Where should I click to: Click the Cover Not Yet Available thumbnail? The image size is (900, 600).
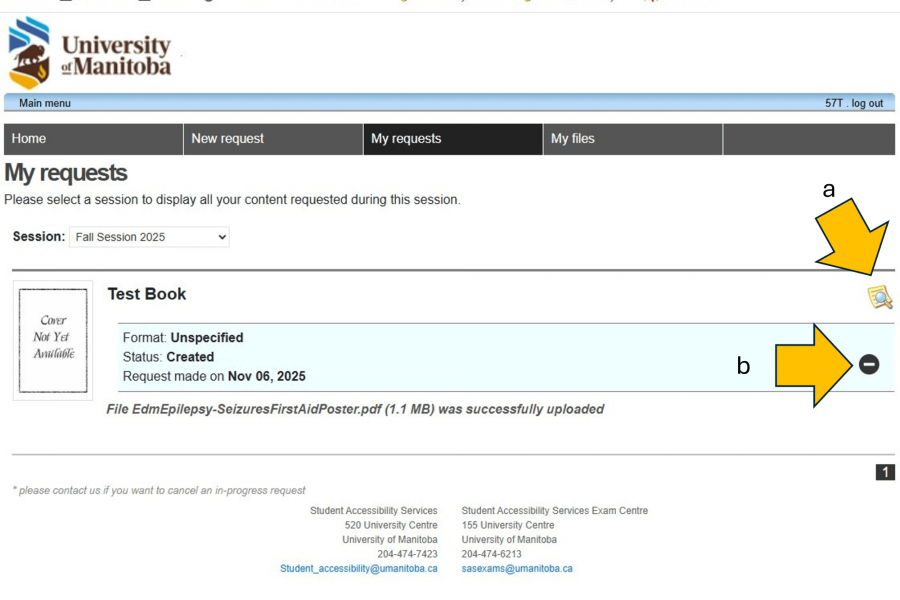pos(53,340)
